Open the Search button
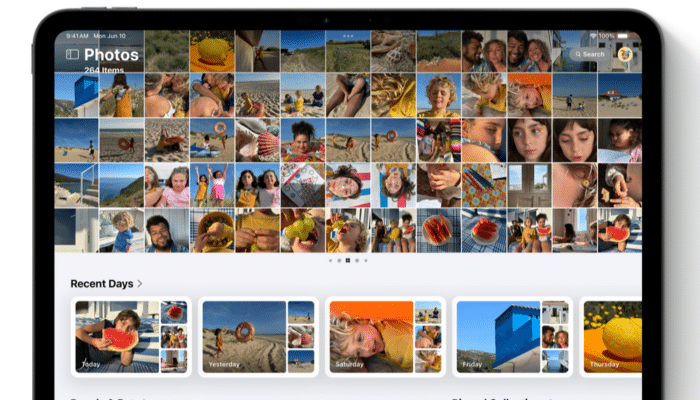The image size is (700, 400). click(x=590, y=54)
